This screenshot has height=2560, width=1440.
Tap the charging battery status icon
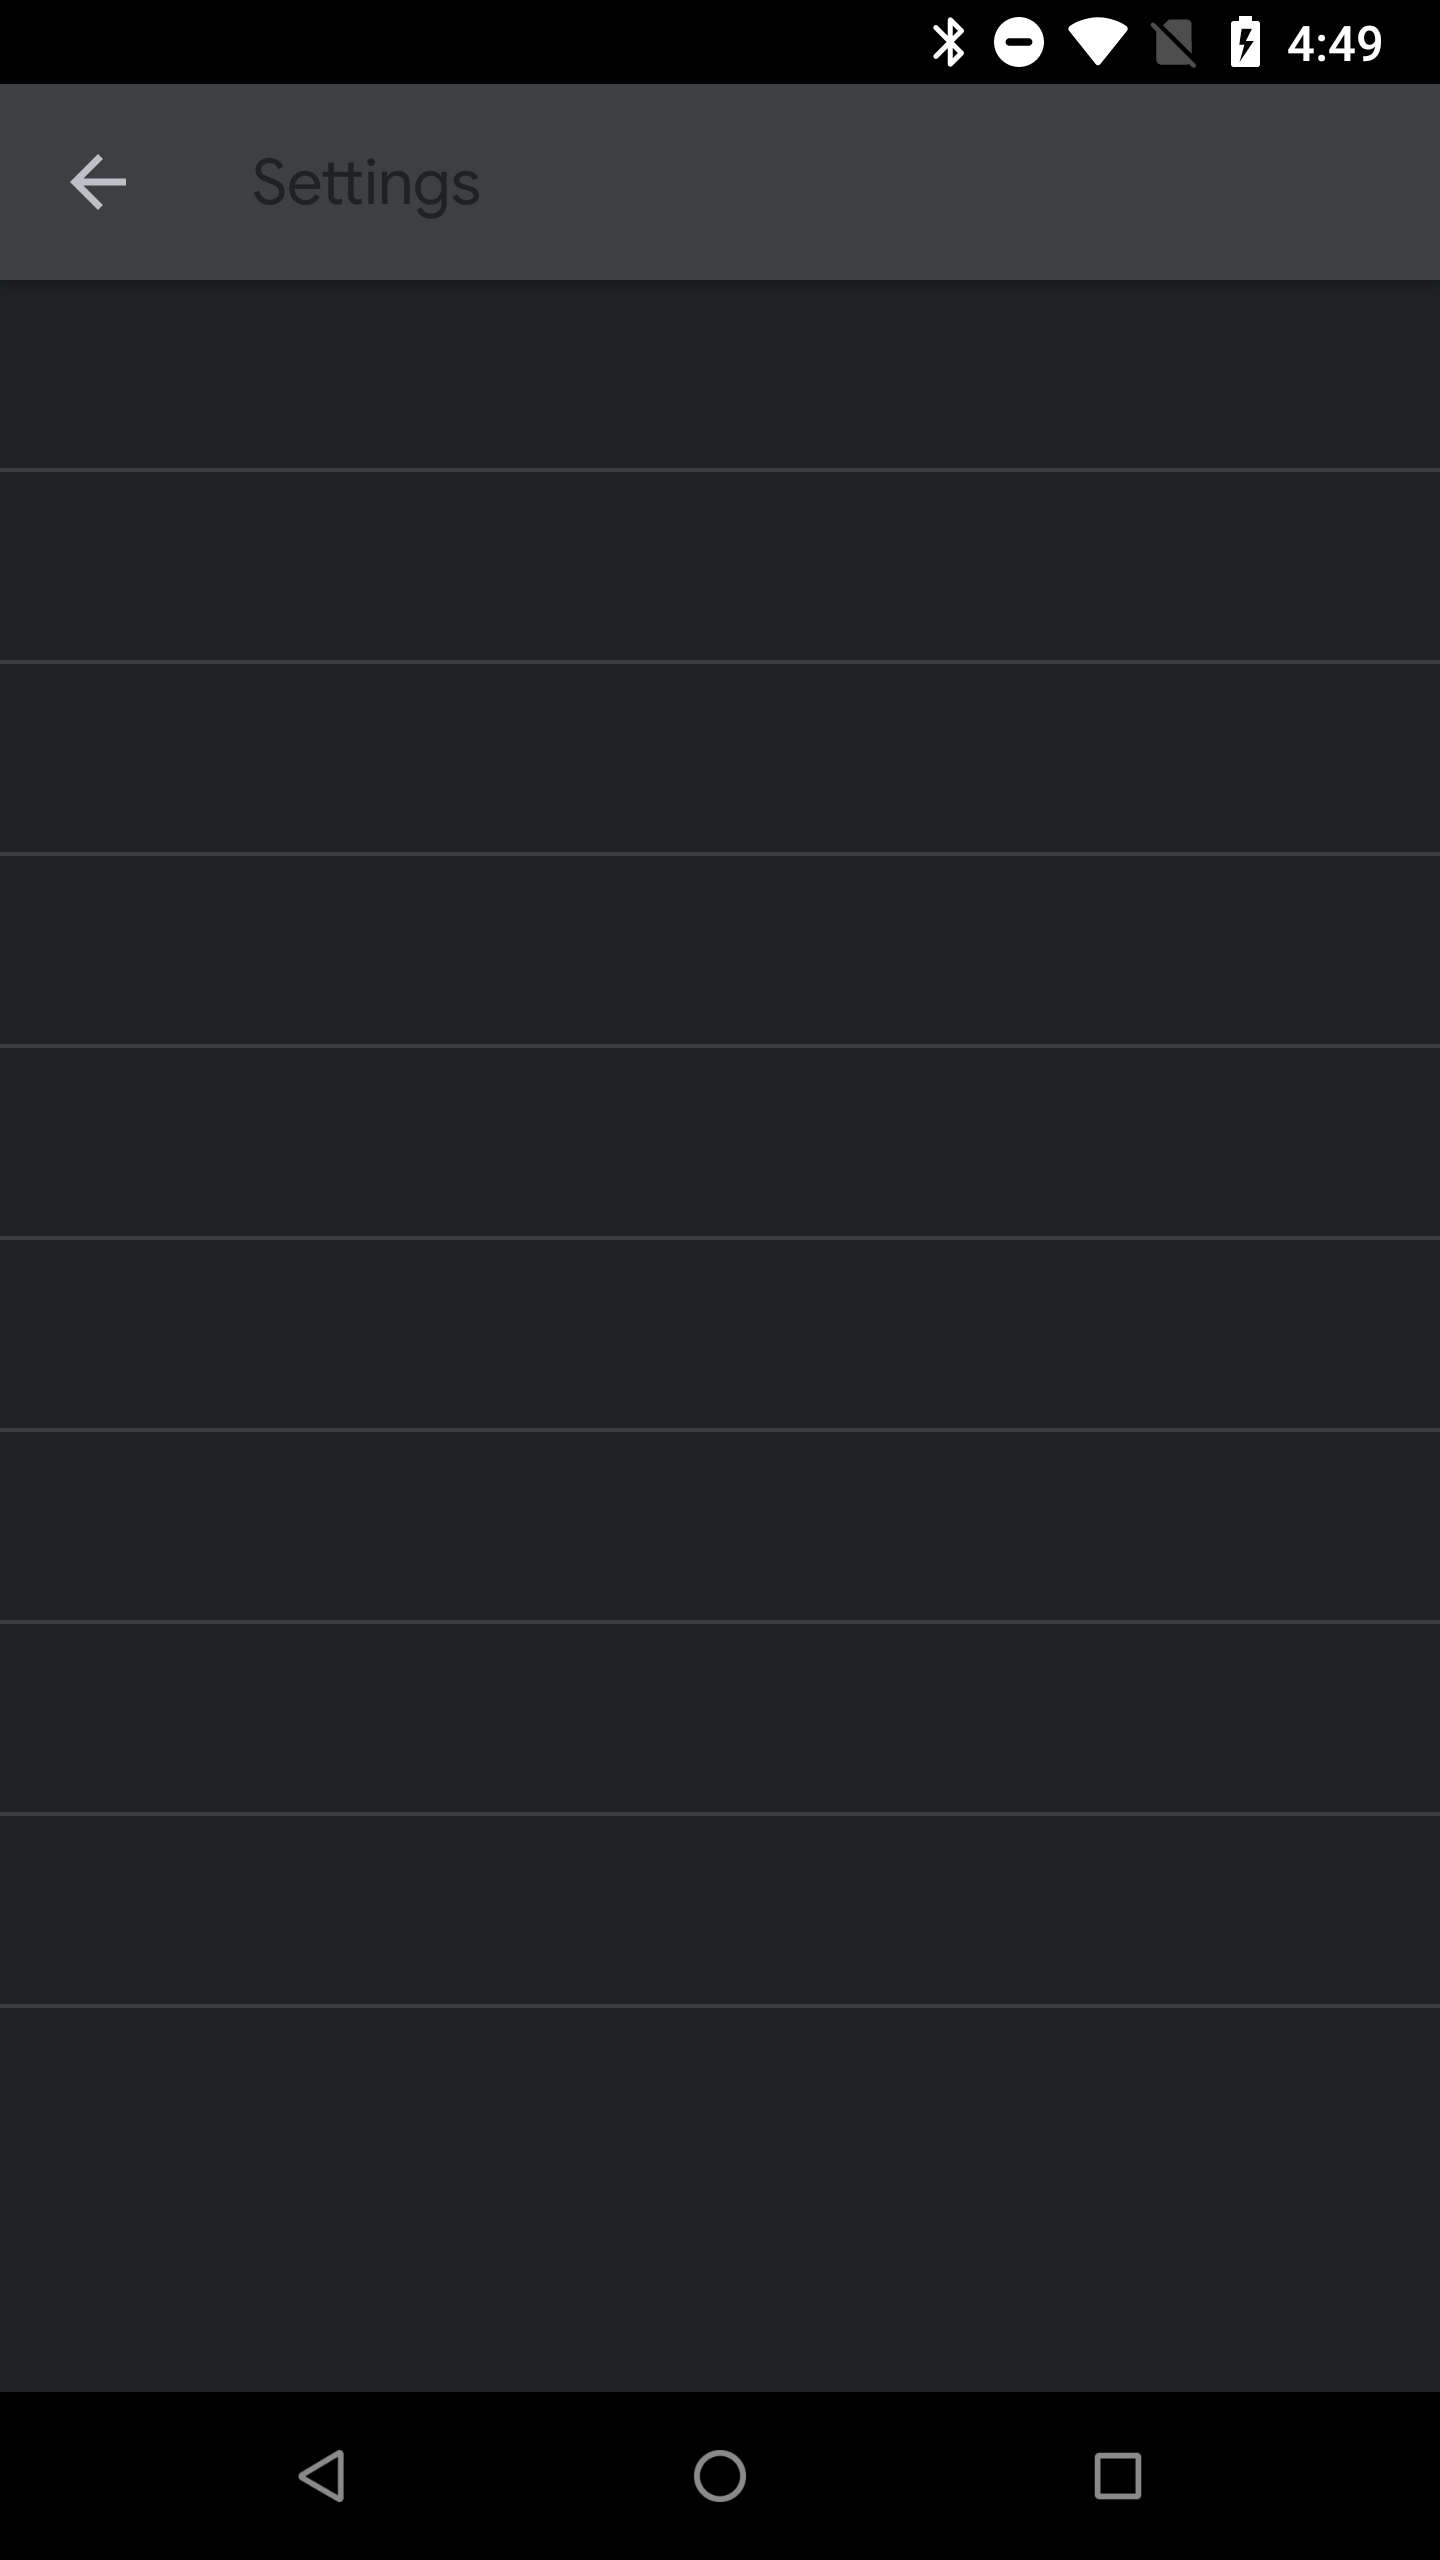(1245, 43)
